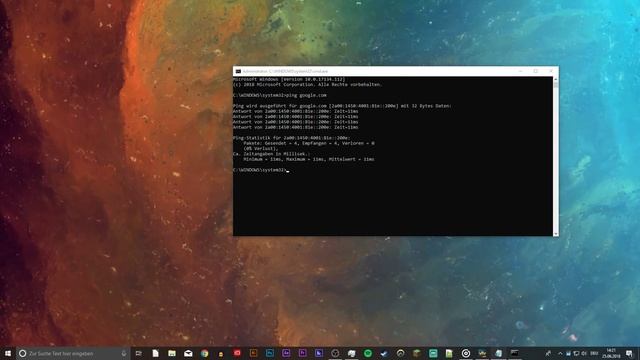Click the Command Prompt scrollbar thumb
Viewport: 640px width, 360px height.
coord(556,84)
